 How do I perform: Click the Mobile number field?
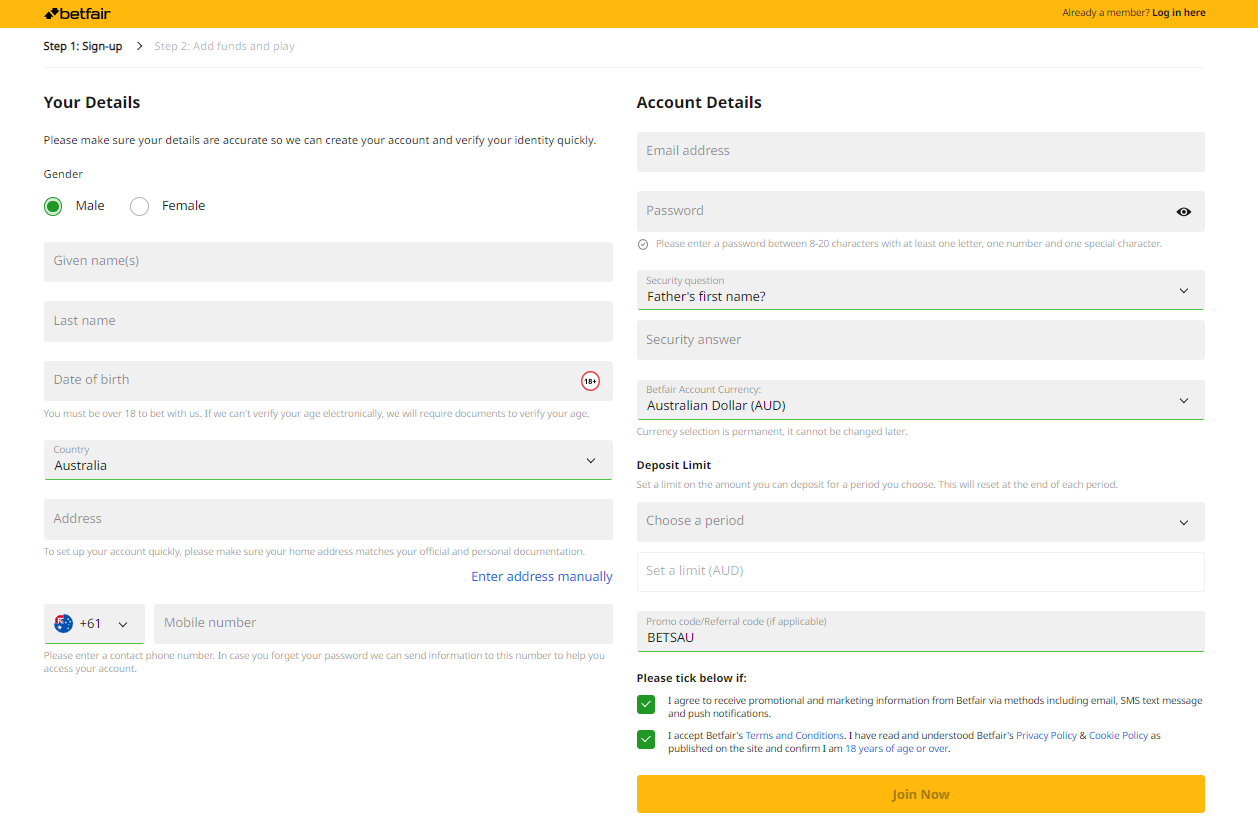click(383, 624)
